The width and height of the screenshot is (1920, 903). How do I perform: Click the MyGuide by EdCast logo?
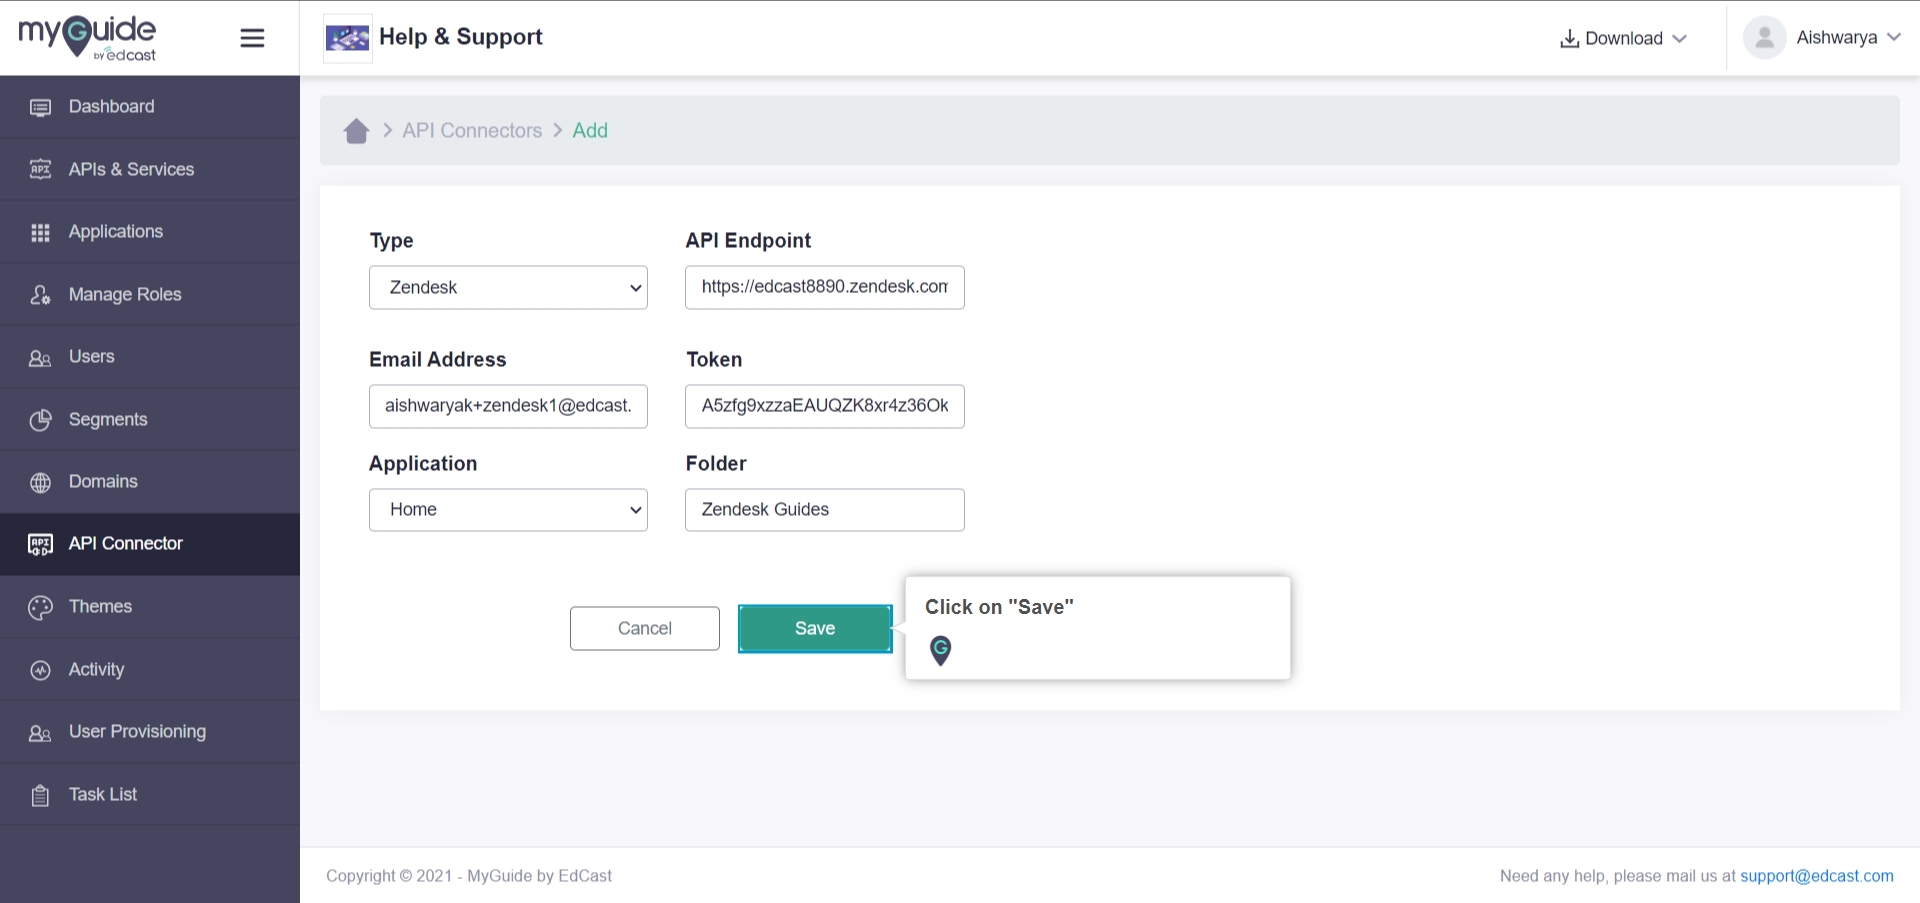(x=87, y=37)
